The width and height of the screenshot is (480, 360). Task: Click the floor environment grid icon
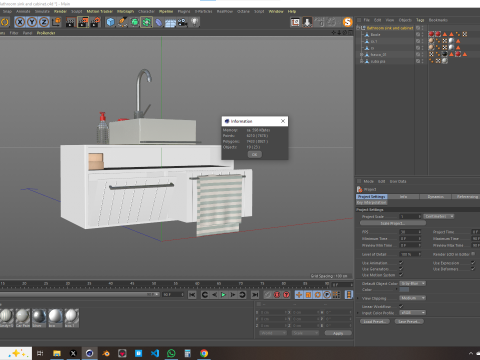click(x=170, y=23)
